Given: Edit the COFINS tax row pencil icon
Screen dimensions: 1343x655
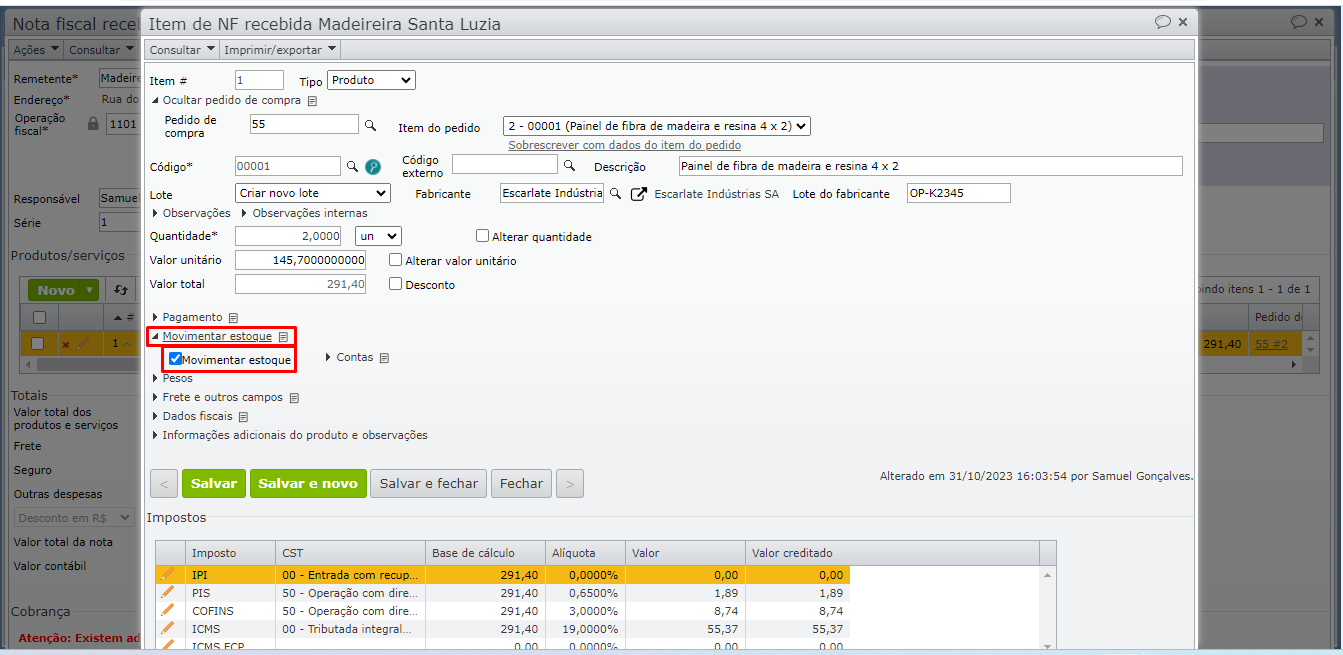Looking at the screenshot, I should [168, 610].
